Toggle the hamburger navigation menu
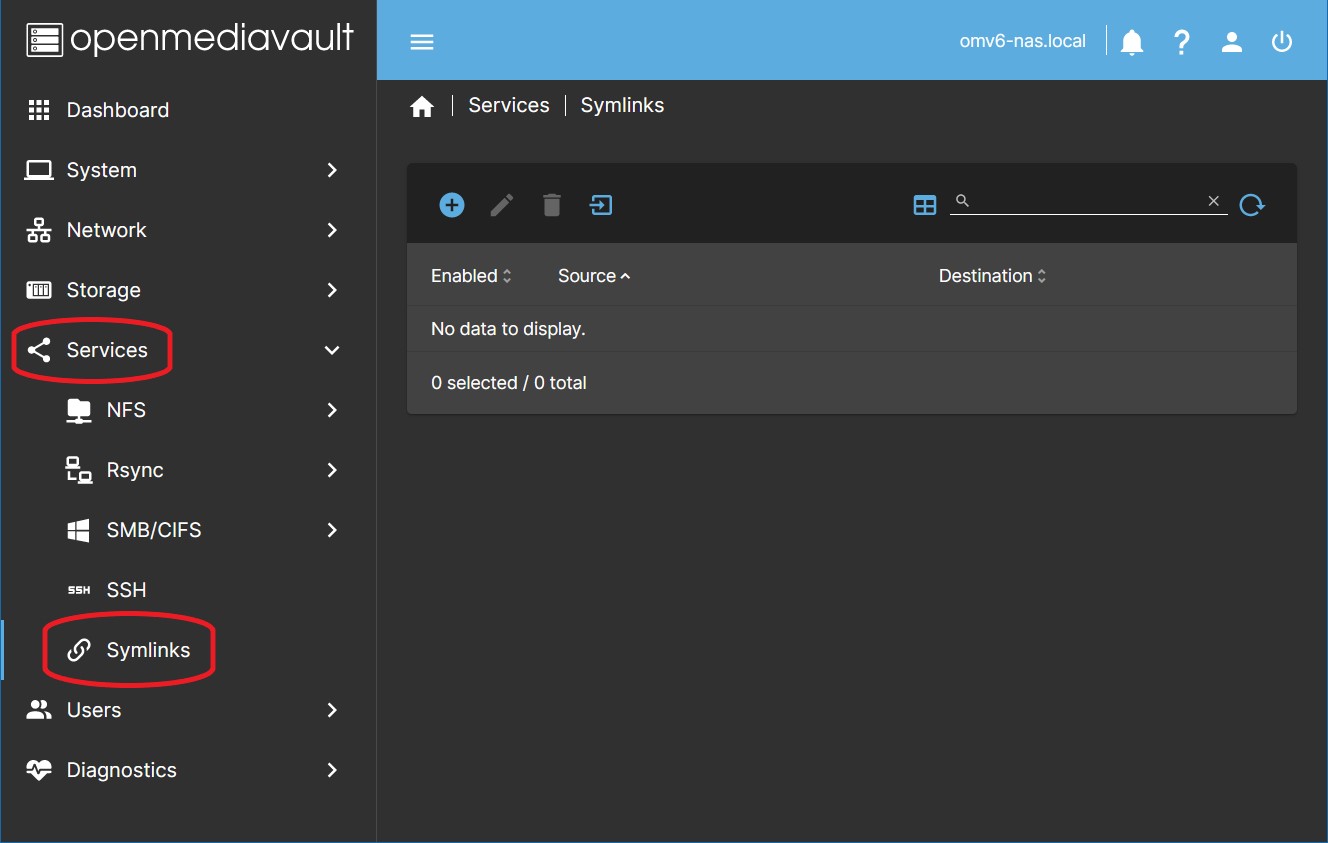Screen dimensions: 1328x843 click(422, 42)
